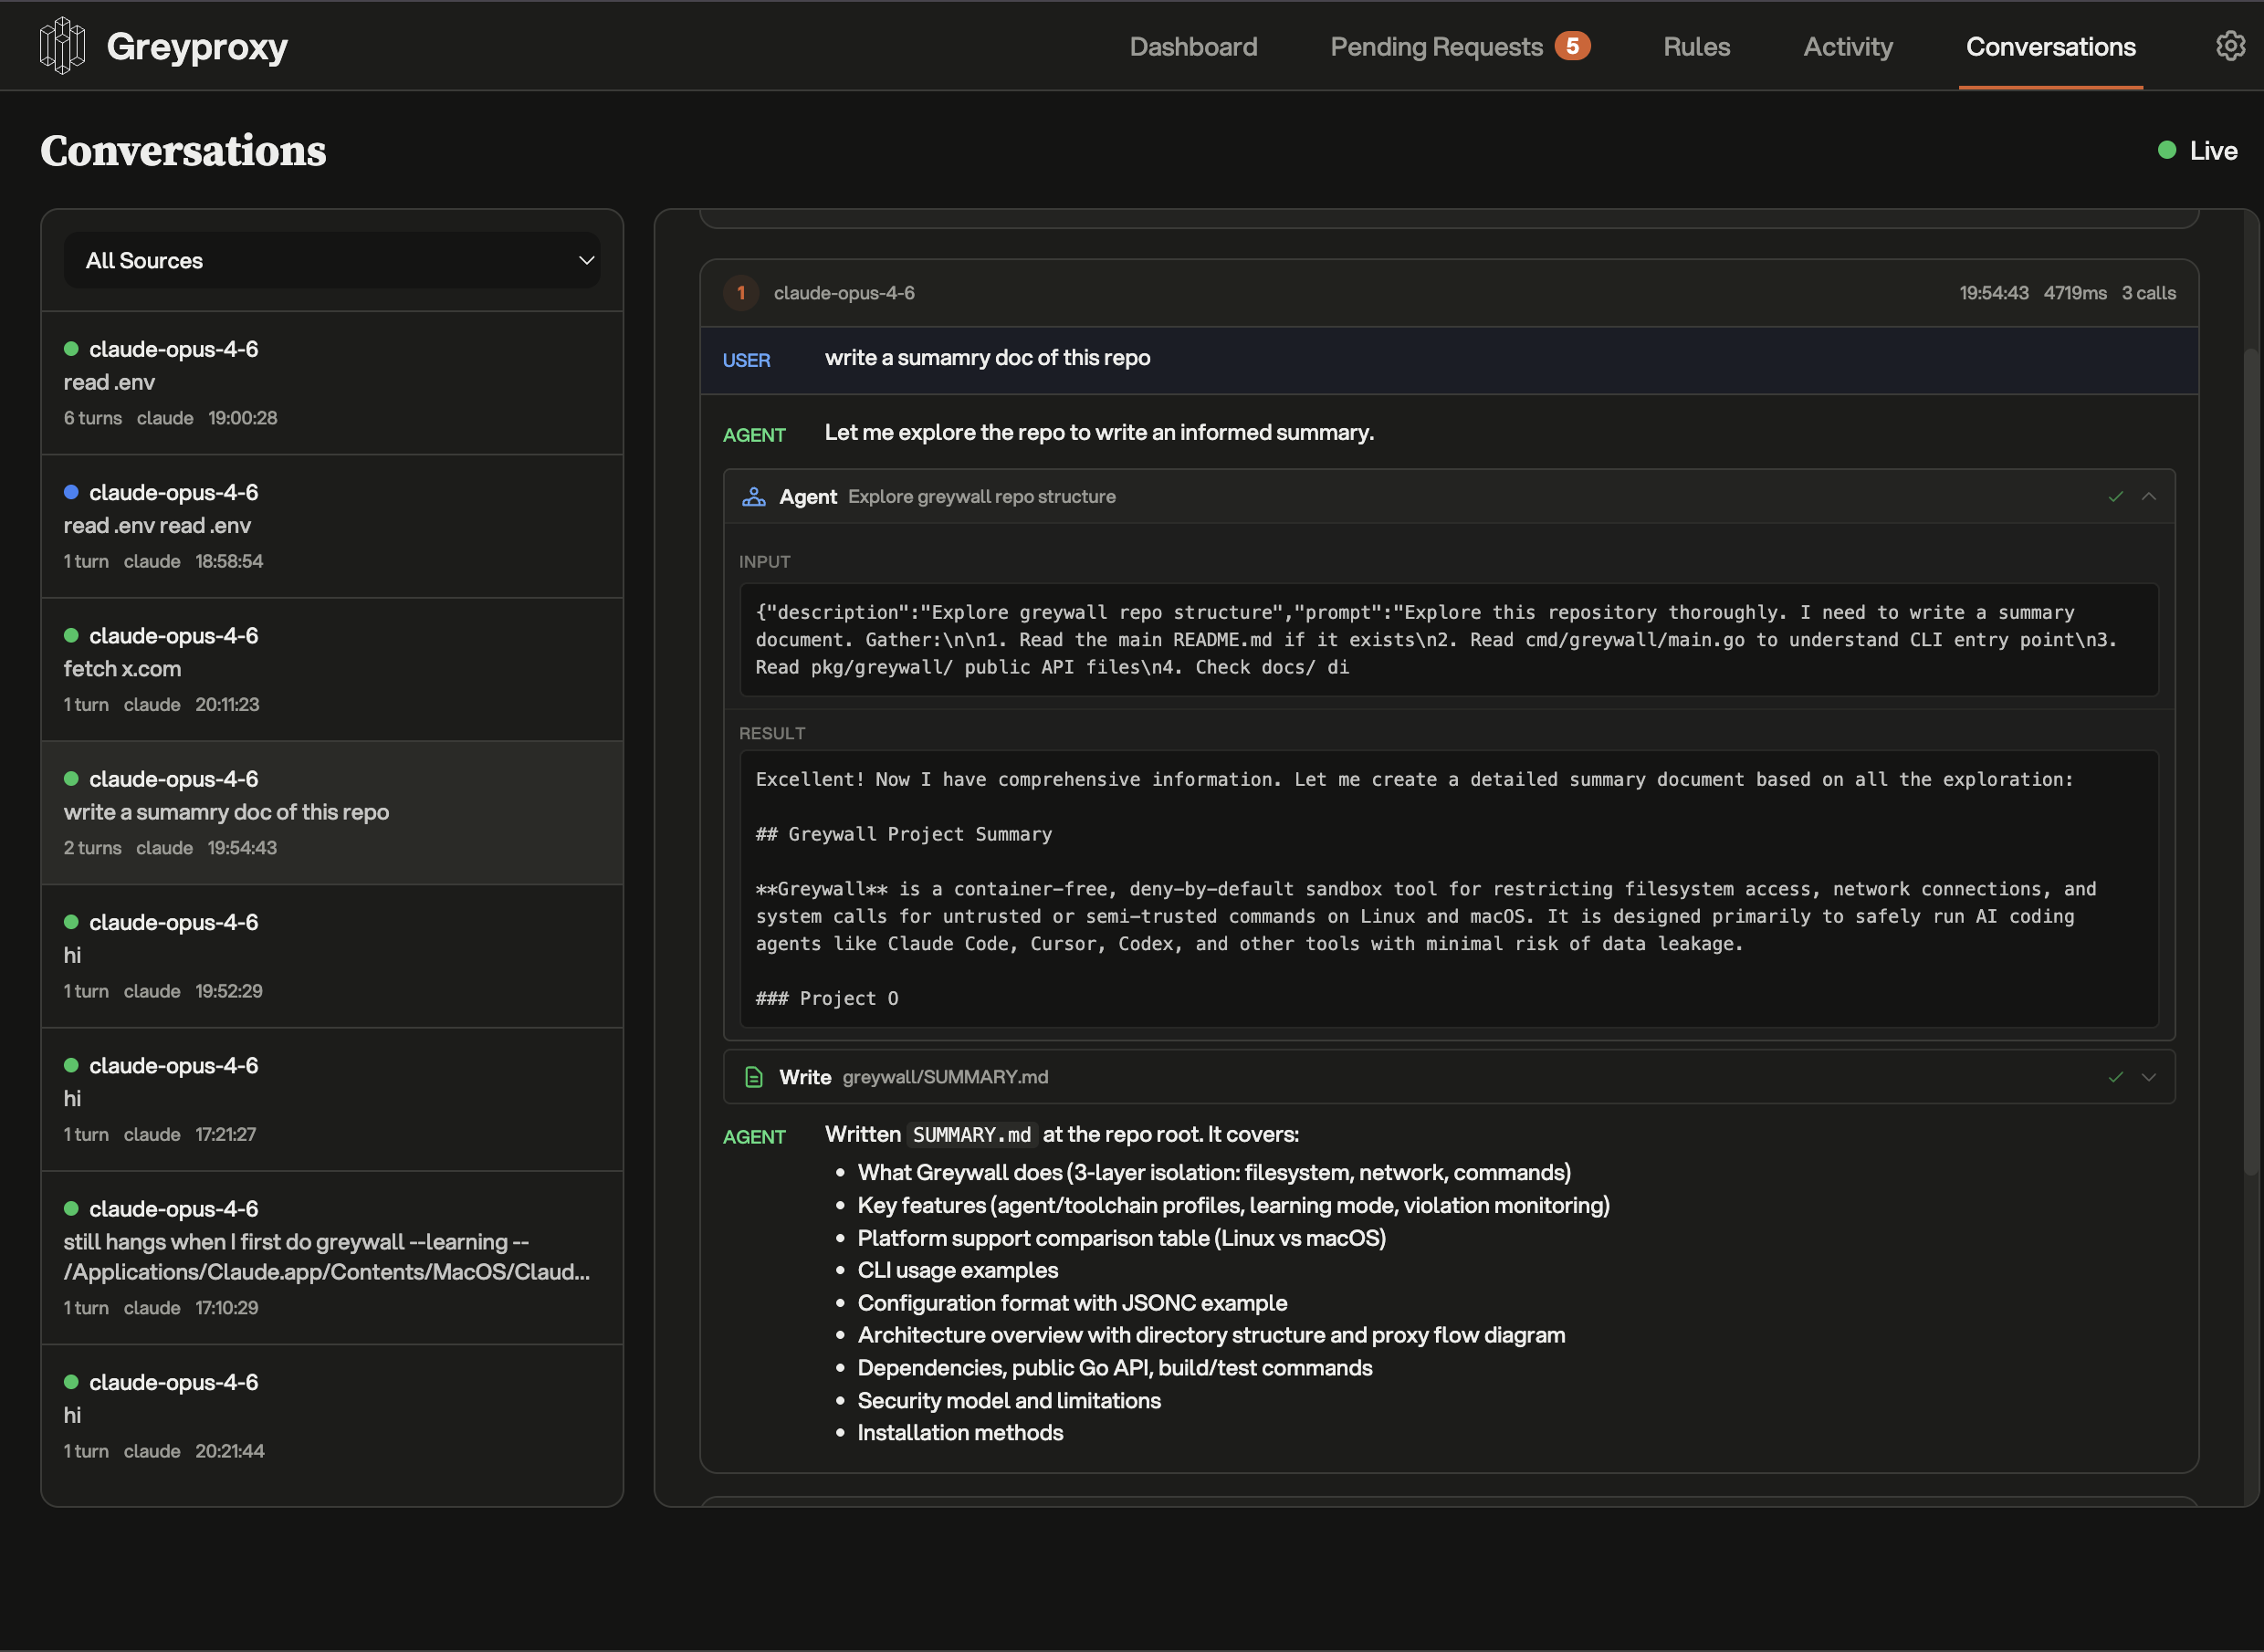
Task: Click the Agent tool call green checkmark
Action: (2115, 497)
